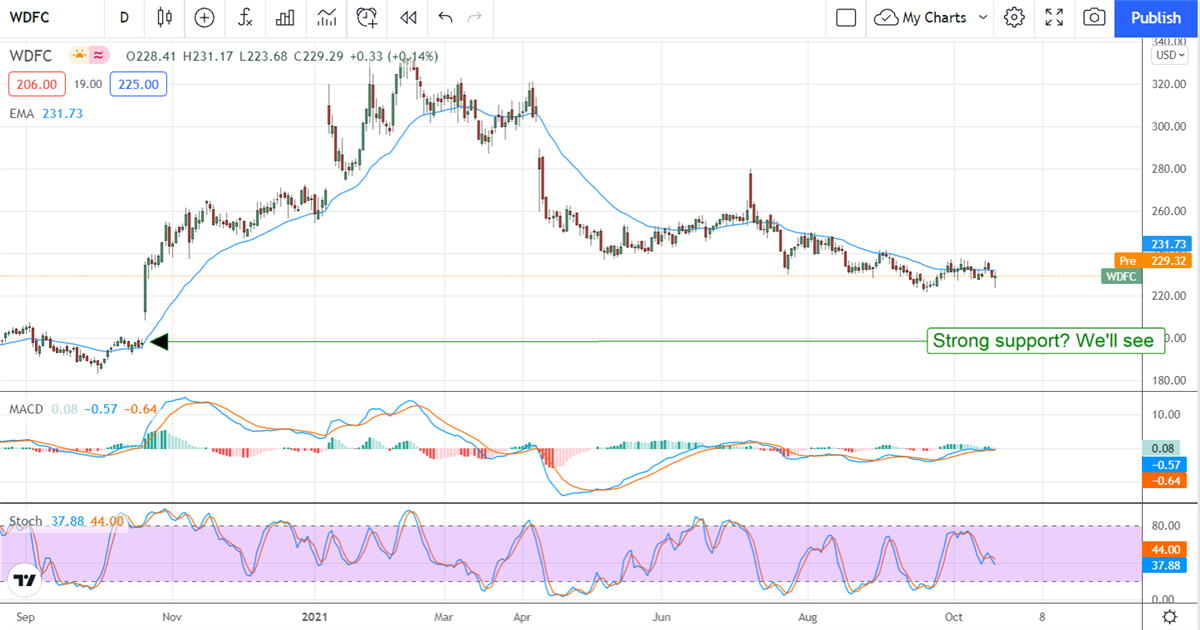Image resolution: width=1200 pixels, height=630 pixels.
Task: Click the green WDFC price tag on price axis
Action: tap(1121, 276)
